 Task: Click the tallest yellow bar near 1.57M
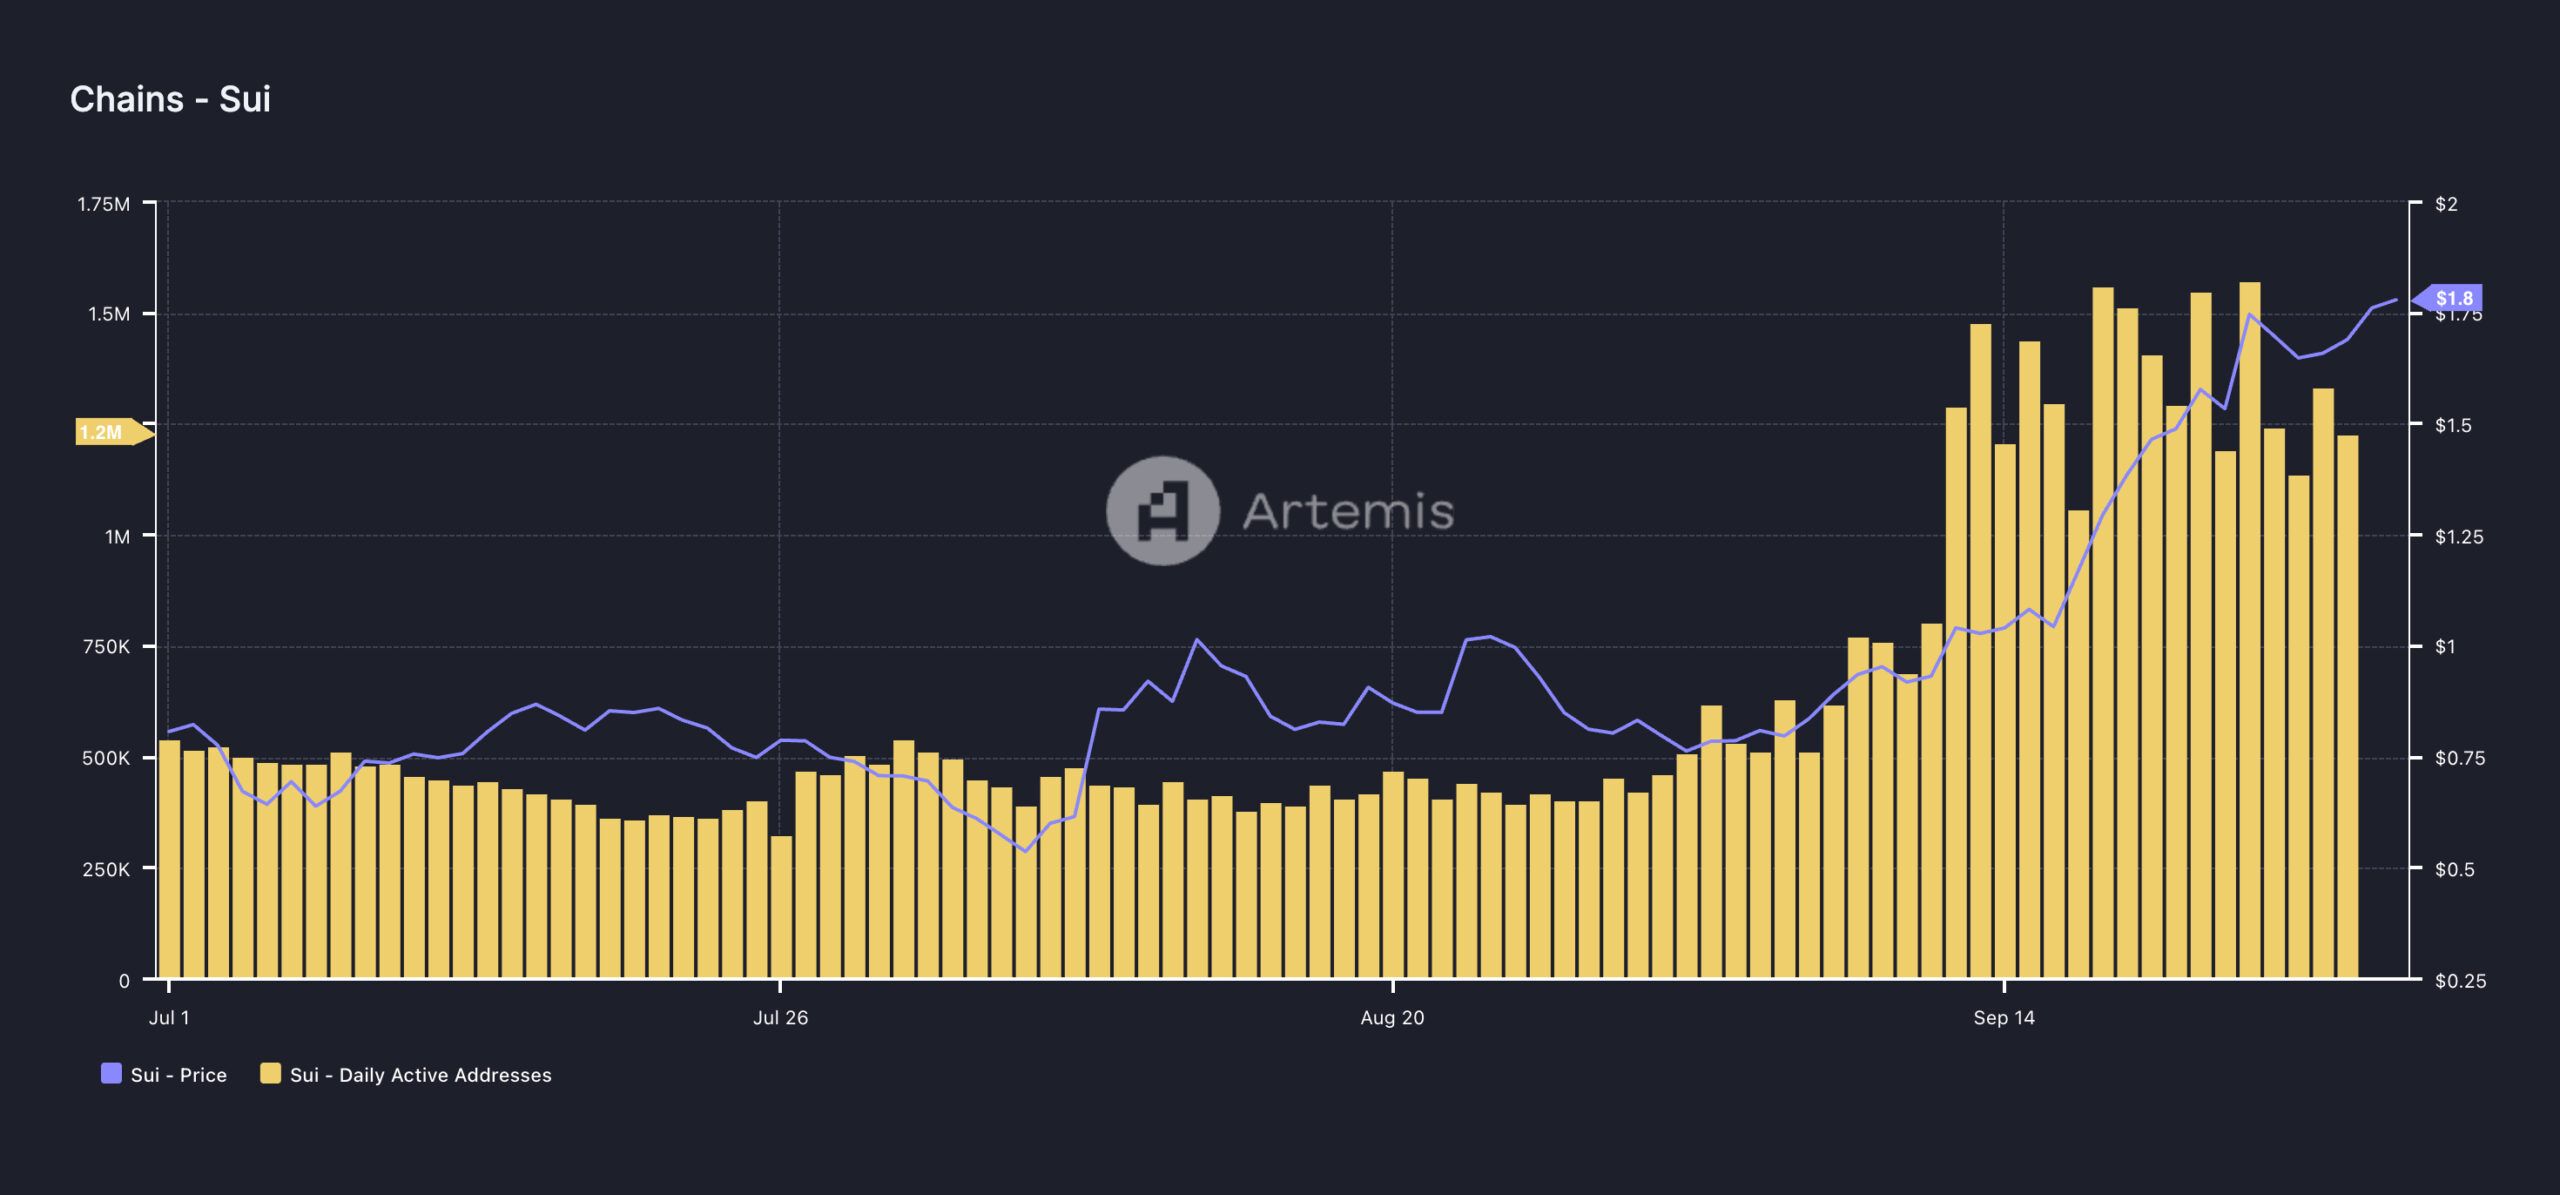coord(2250,630)
